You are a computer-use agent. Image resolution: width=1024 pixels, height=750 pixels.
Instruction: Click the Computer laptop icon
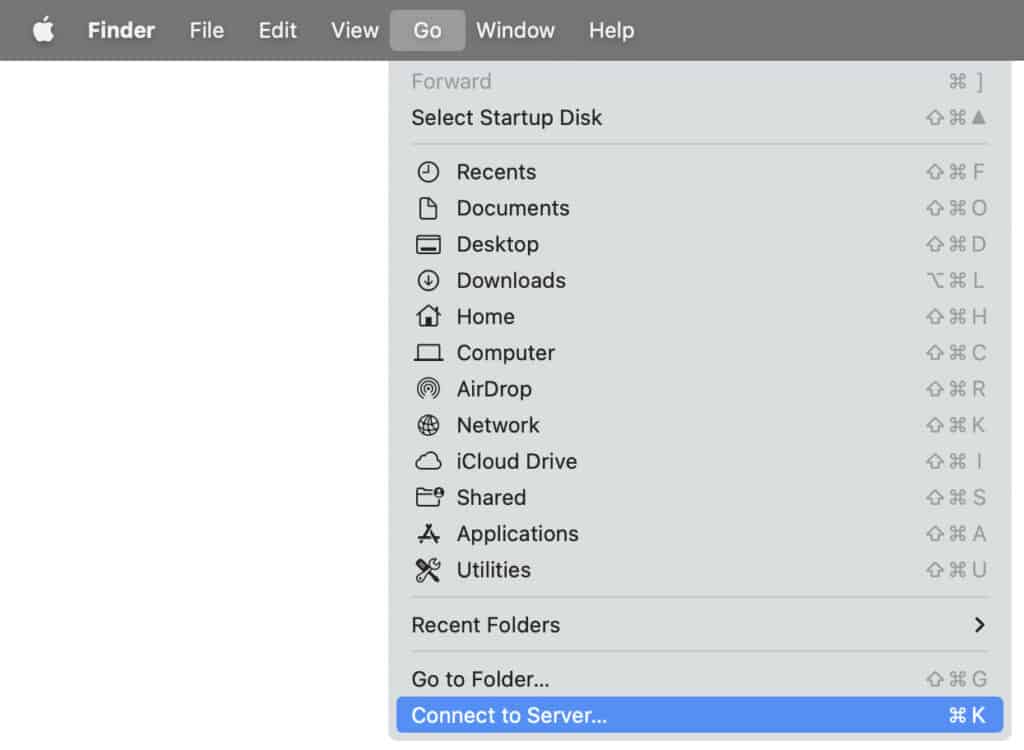click(428, 353)
